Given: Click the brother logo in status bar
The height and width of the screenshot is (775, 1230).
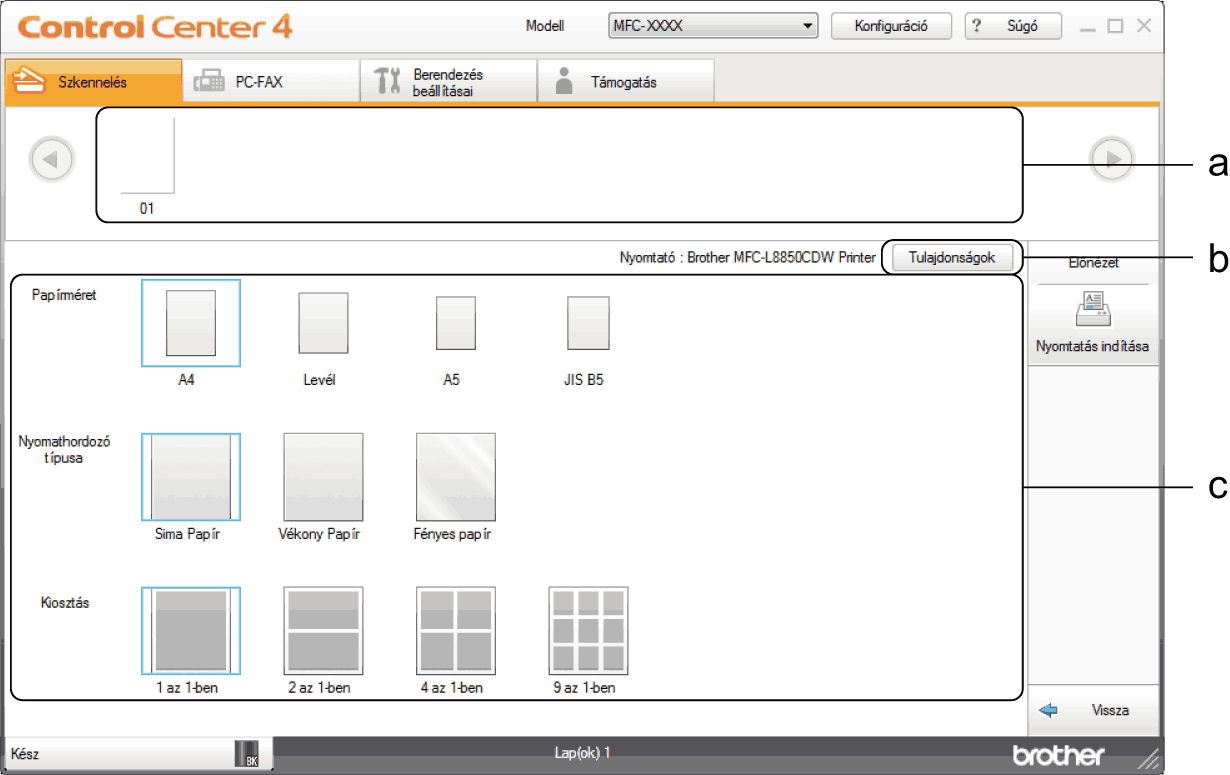Looking at the screenshot, I should pyautogui.click(x=1060, y=754).
